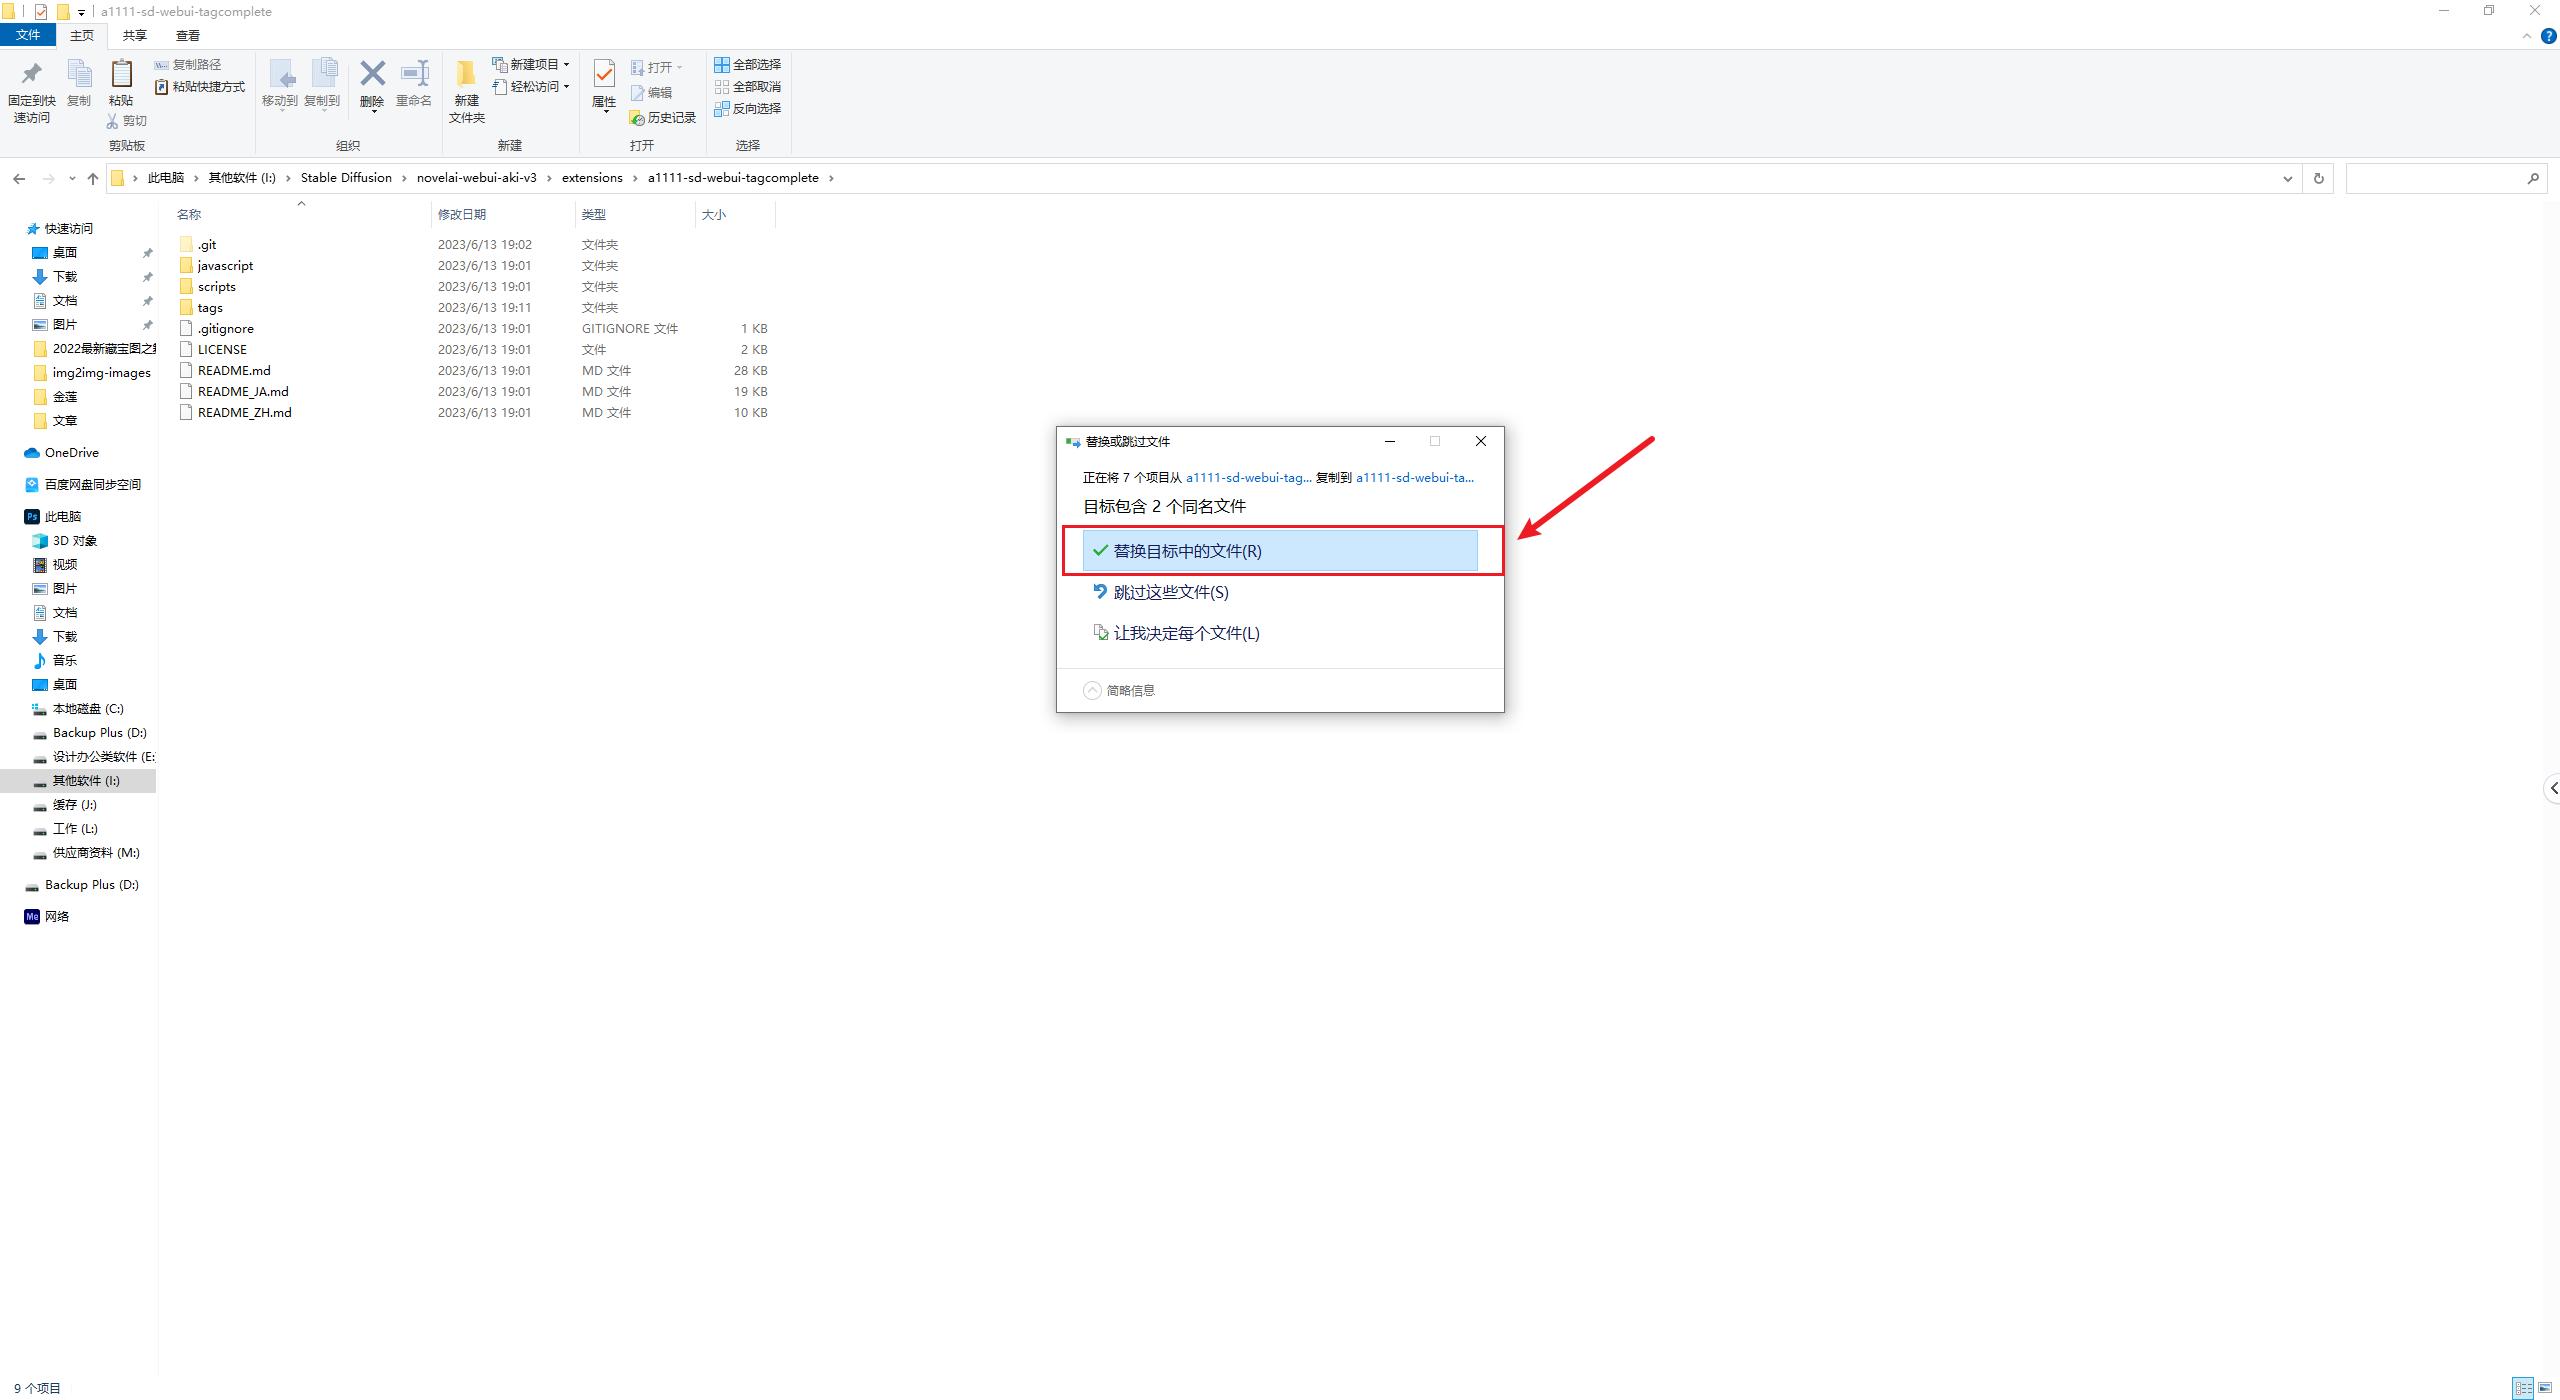Click the up-one-level arrow icon
The width and height of the screenshot is (2560, 1400).
93,179
